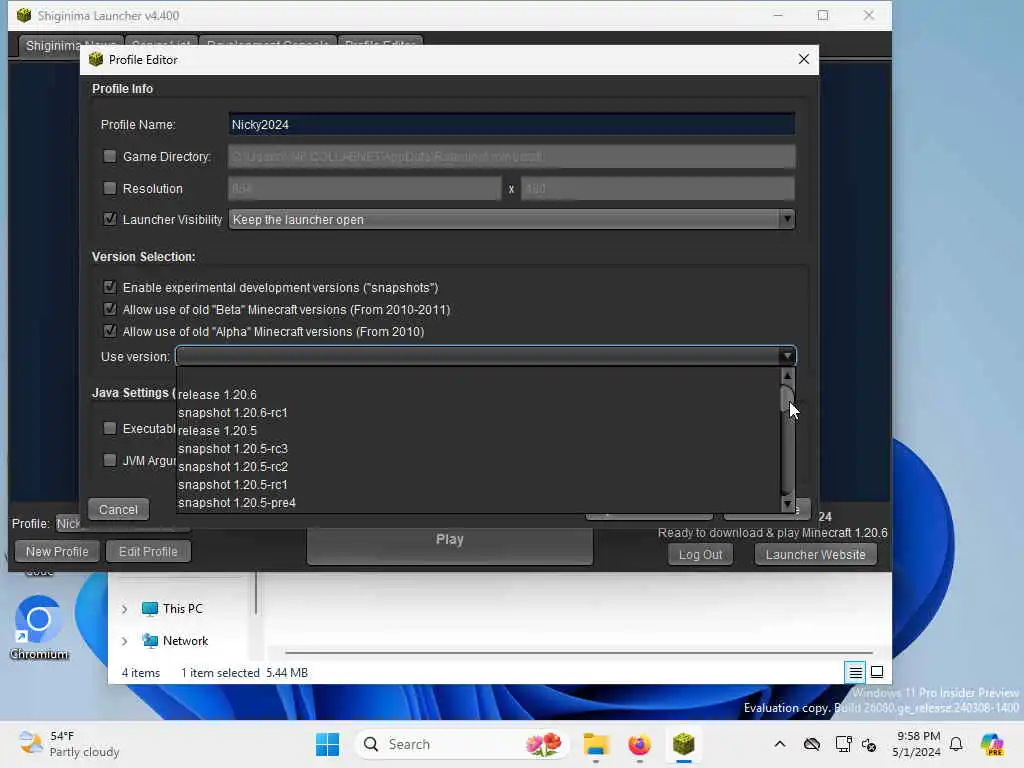Viewport: 1024px width, 768px height.
Task: Close the Profile Editor dialog
Action: [804, 59]
